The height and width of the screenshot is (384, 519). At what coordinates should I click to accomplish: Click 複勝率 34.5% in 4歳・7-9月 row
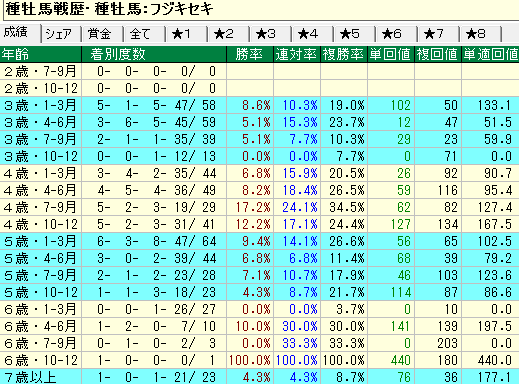[347, 207]
